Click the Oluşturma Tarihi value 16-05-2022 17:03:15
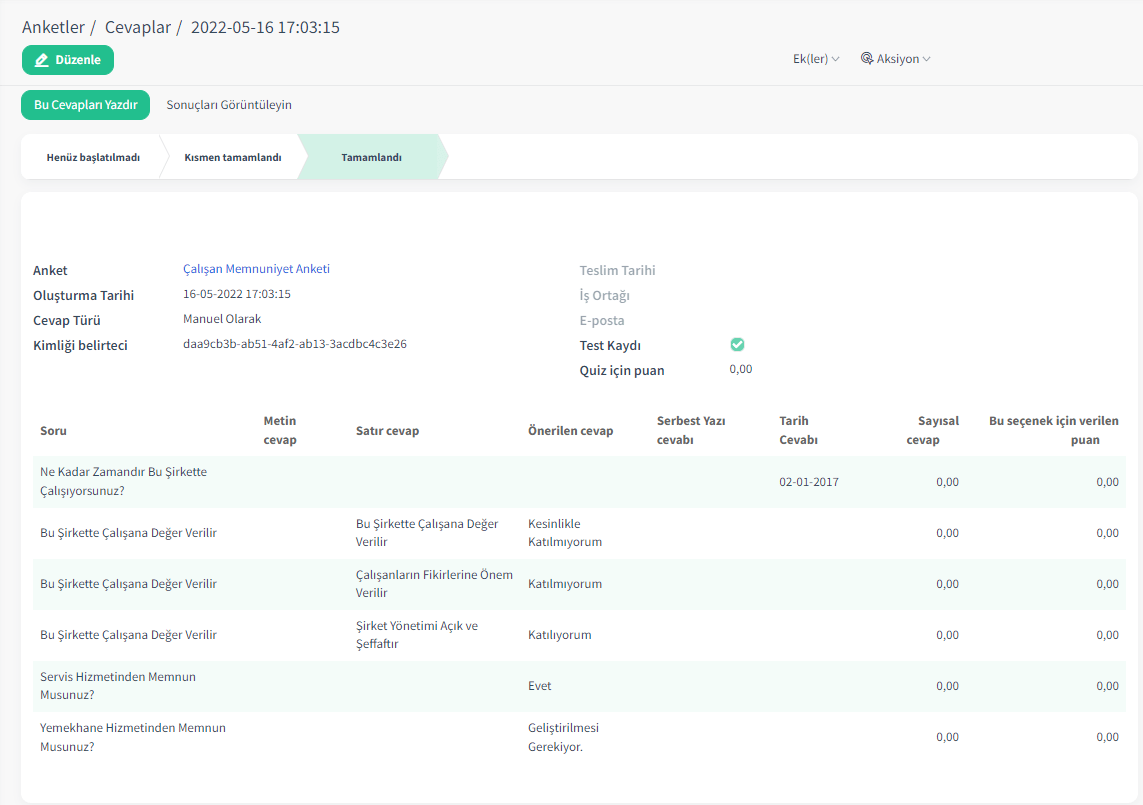 pyautogui.click(x=237, y=295)
